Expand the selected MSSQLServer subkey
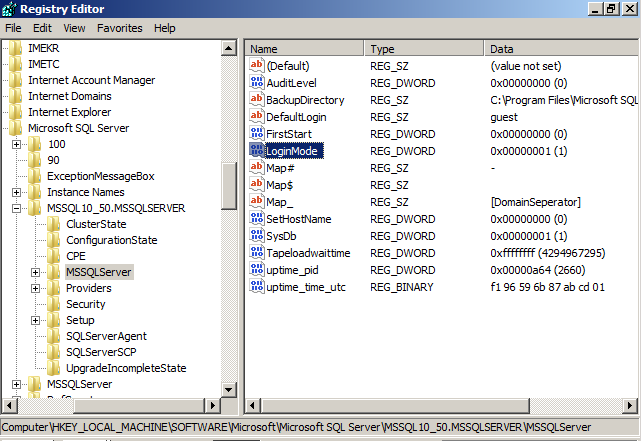Viewport: 641px width, 441px height. (x=36, y=272)
